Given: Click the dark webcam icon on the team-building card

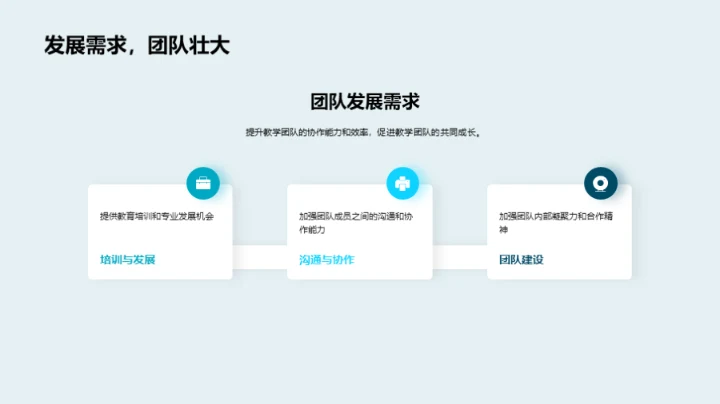Looking at the screenshot, I should 601,183.
